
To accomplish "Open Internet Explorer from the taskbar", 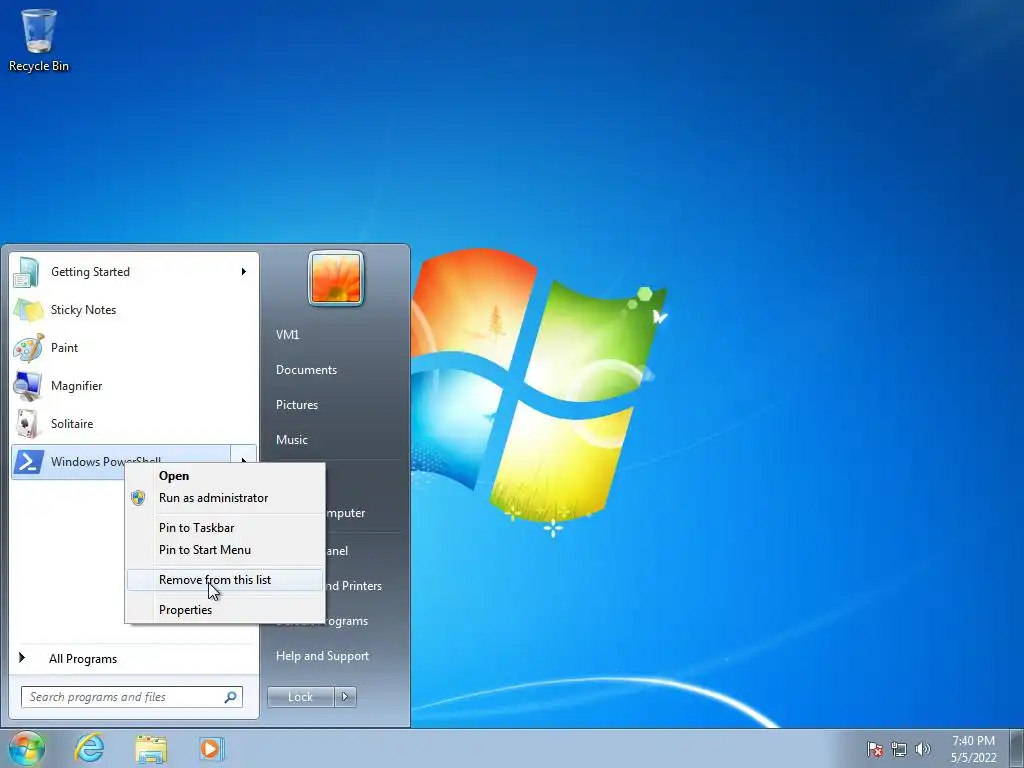I will [x=89, y=748].
